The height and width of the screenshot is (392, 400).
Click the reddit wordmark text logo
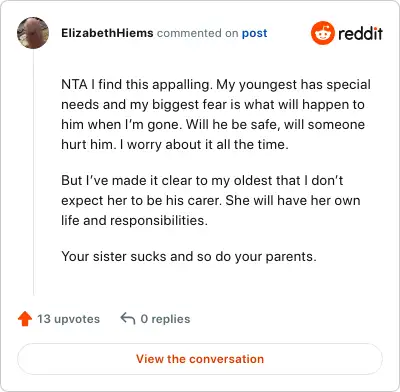click(360, 33)
